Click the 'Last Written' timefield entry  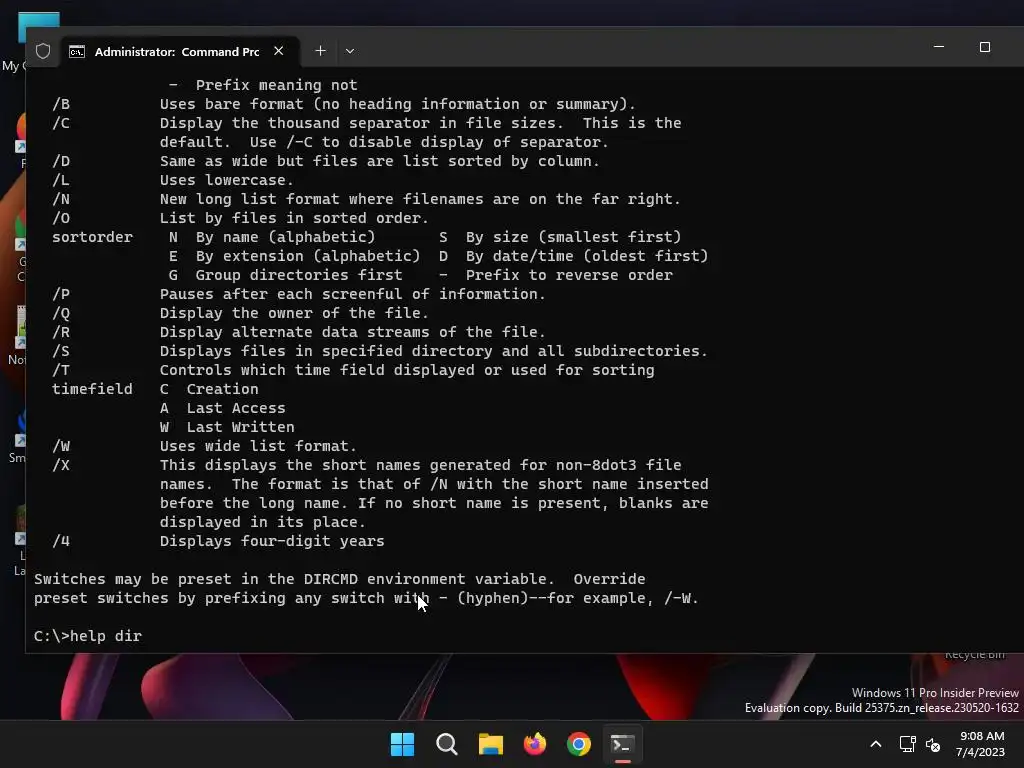pyautogui.click(x=240, y=426)
